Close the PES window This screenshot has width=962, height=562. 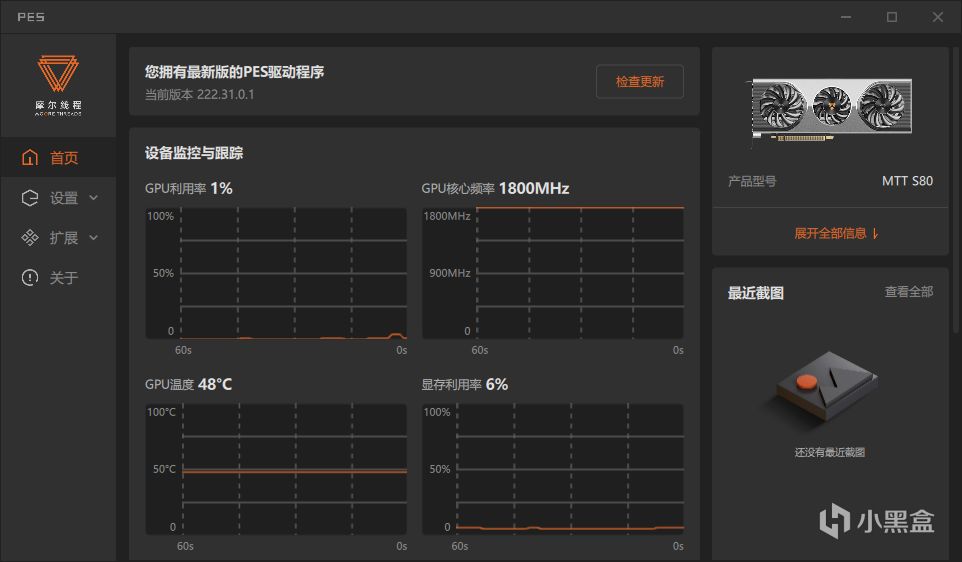938,17
